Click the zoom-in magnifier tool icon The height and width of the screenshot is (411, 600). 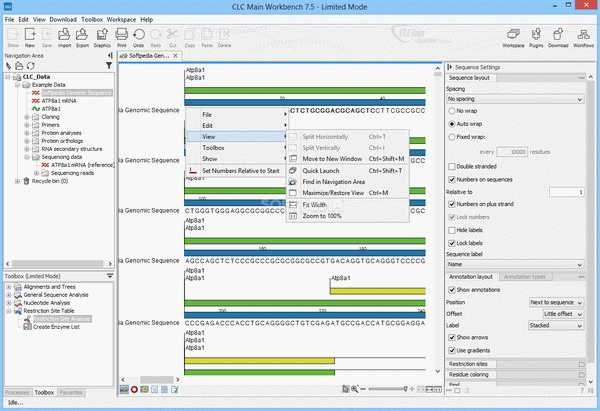355,389
